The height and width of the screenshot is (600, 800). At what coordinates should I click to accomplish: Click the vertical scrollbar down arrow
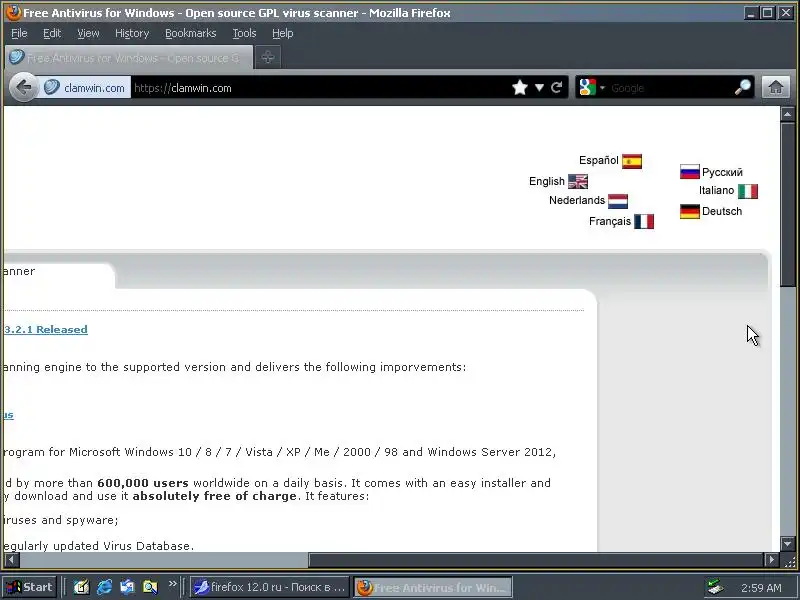pos(787,544)
